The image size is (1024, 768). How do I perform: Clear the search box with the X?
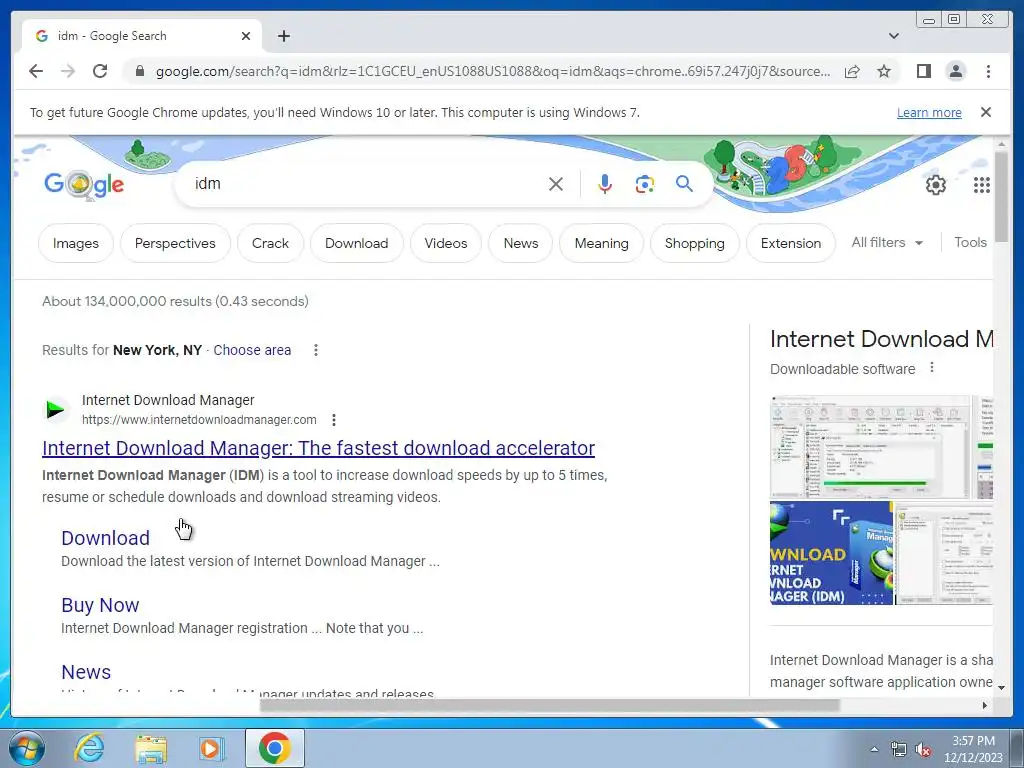(556, 184)
